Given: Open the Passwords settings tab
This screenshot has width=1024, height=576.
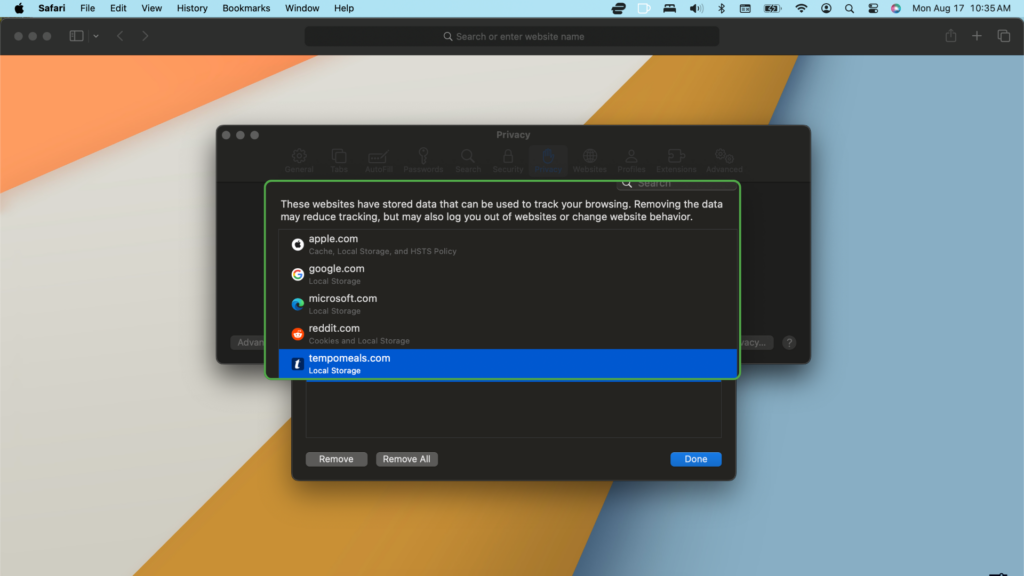Looking at the screenshot, I should tap(423, 161).
